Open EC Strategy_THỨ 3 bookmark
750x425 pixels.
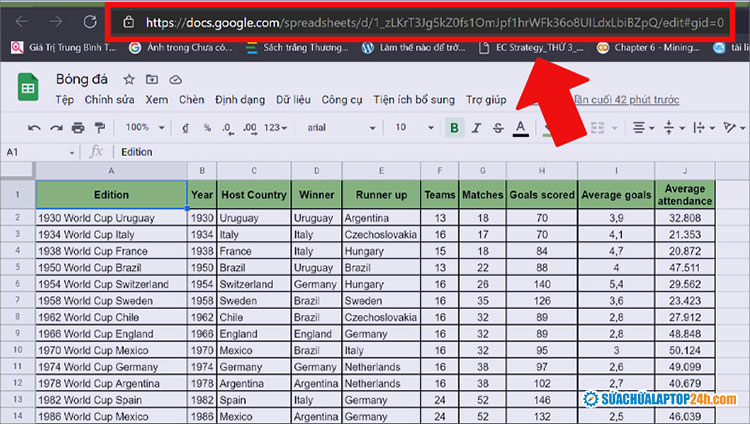pyautogui.click(x=531, y=47)
